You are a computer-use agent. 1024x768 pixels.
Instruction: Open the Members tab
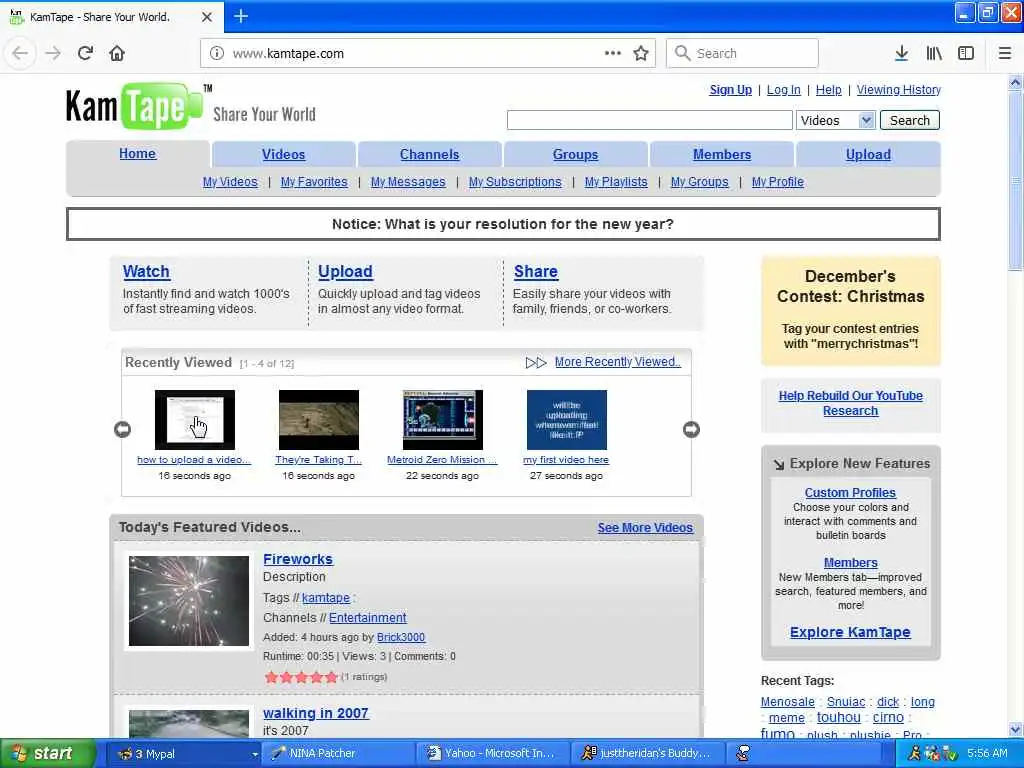click(x=722, y=154)
